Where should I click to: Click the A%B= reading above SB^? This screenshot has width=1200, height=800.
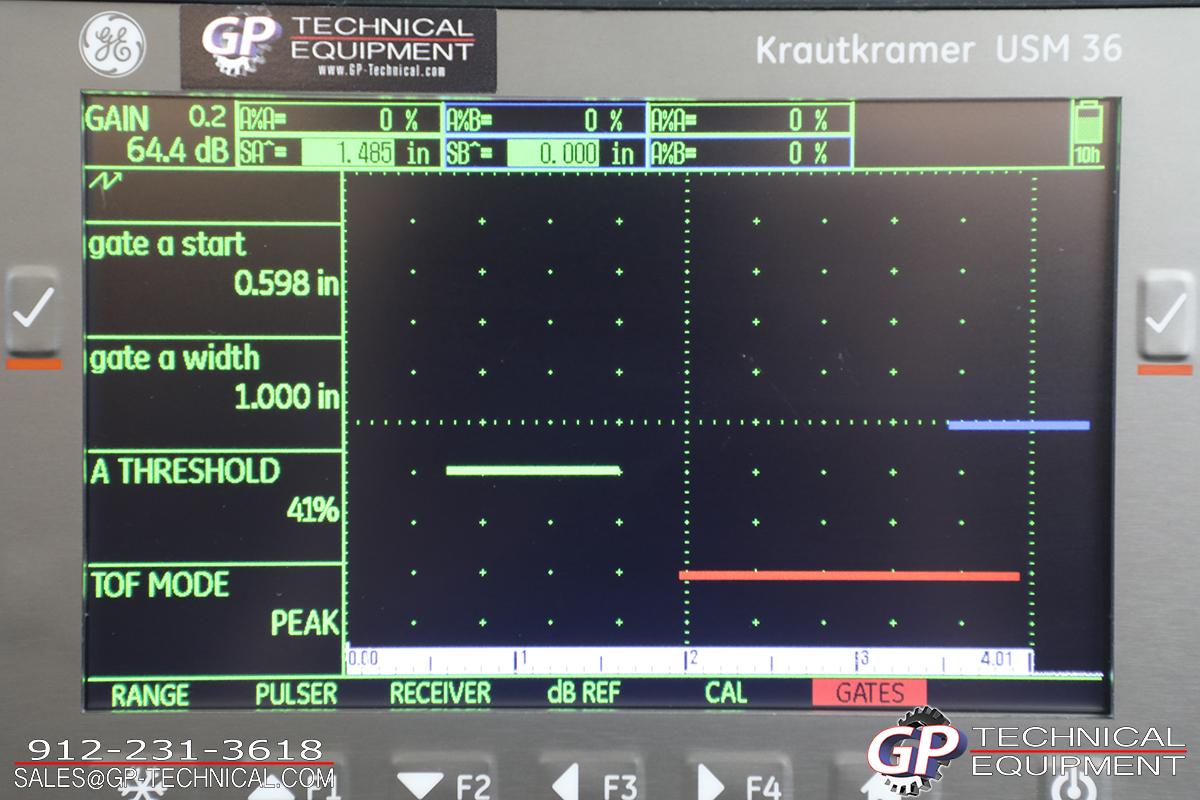point(544,120)
